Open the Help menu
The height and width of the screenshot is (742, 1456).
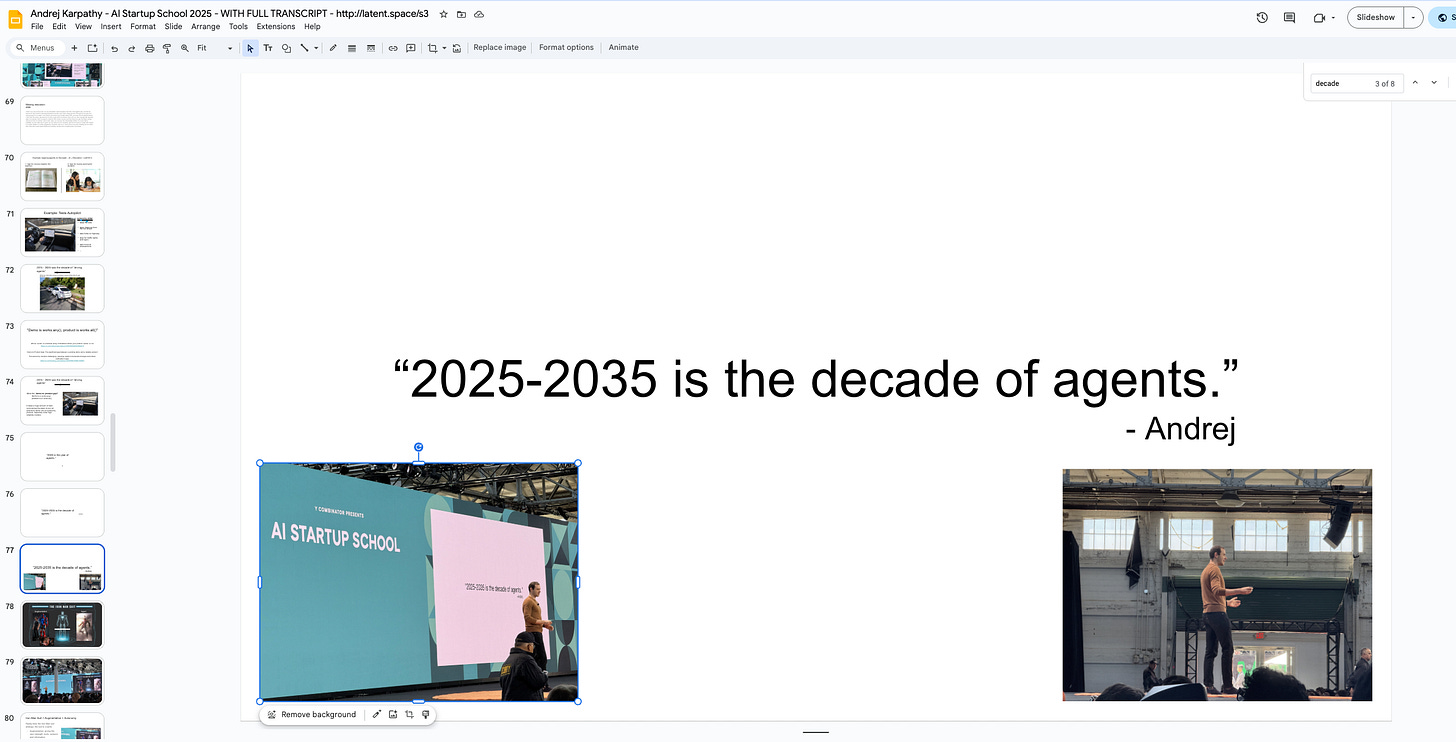(312, 27)
